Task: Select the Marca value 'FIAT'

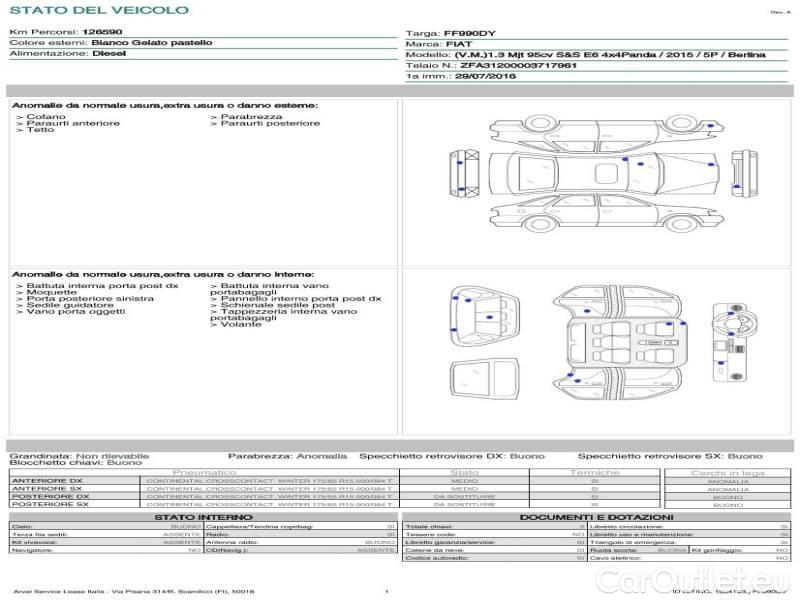Action: tap(459, 44)
